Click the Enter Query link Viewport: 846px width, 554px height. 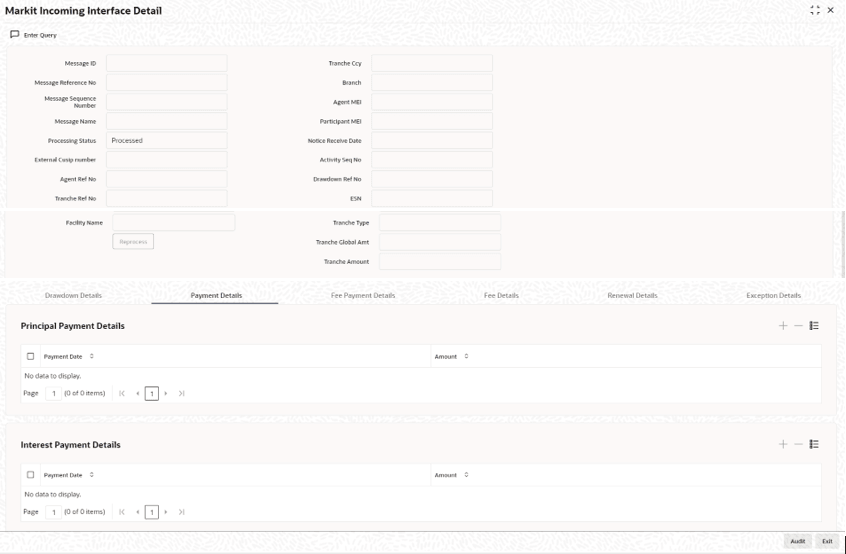pyautogui.click(x=40, y=35)
